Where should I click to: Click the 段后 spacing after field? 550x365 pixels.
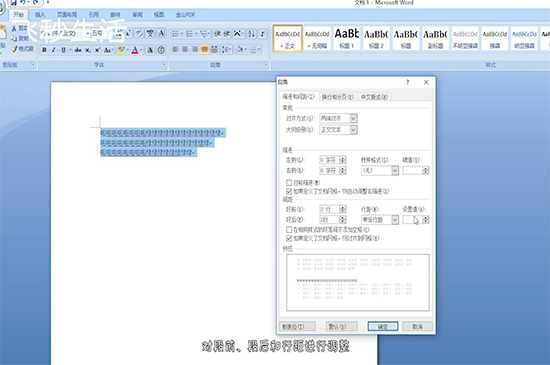point(333,220)
